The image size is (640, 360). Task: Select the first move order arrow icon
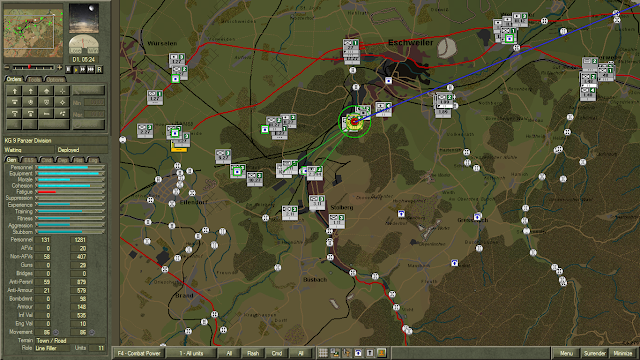pos(15,91)
